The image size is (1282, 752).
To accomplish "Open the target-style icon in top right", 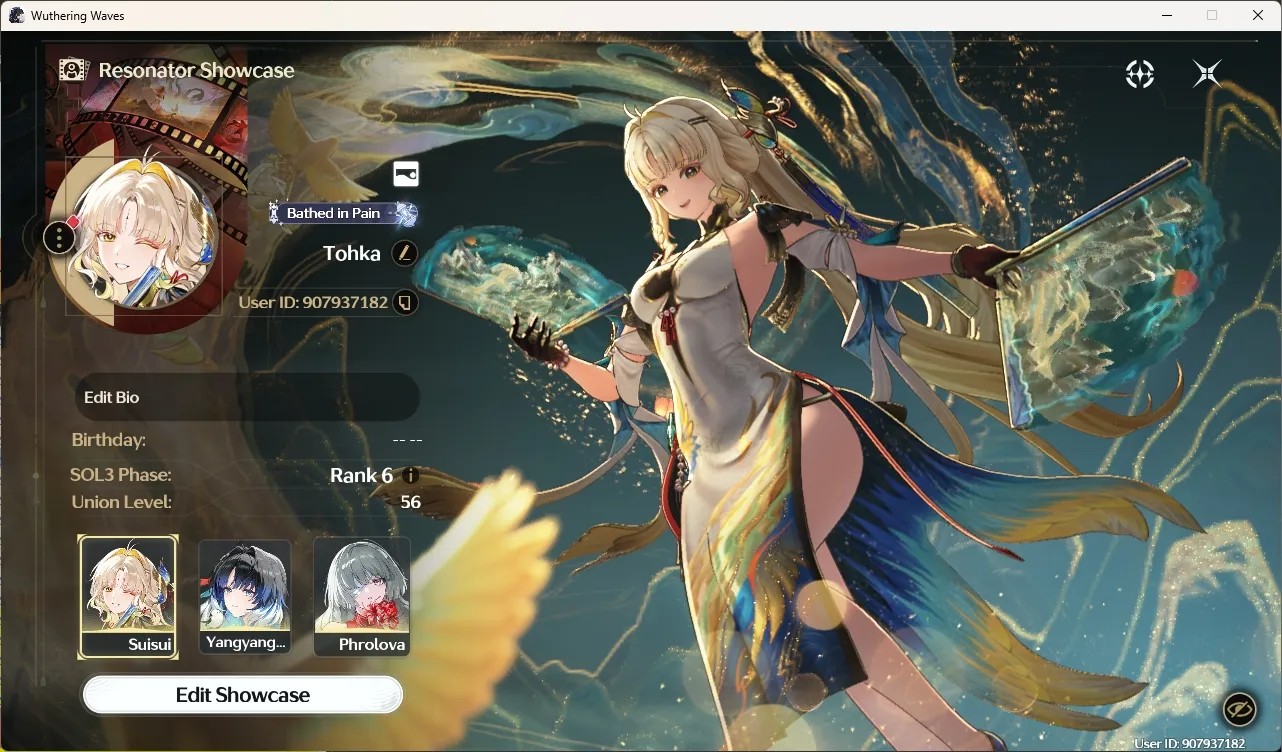I will (1140, 74).
